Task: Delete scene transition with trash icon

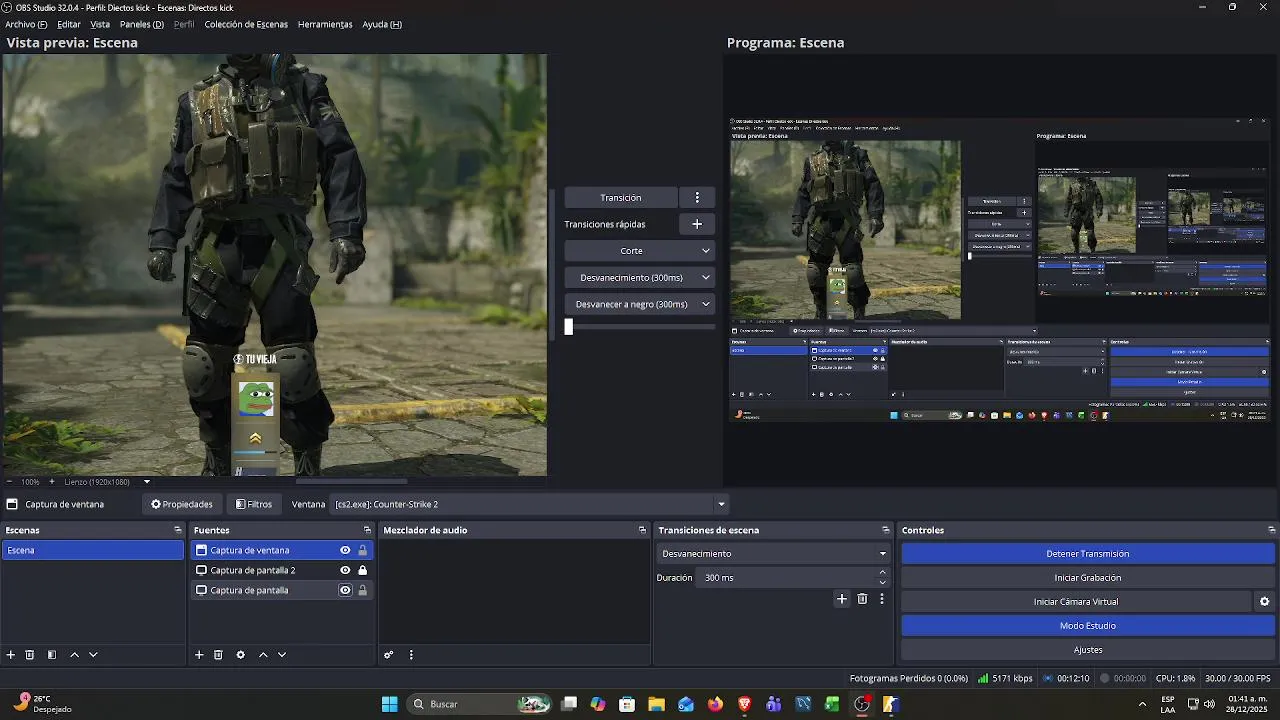Action: 862,599
